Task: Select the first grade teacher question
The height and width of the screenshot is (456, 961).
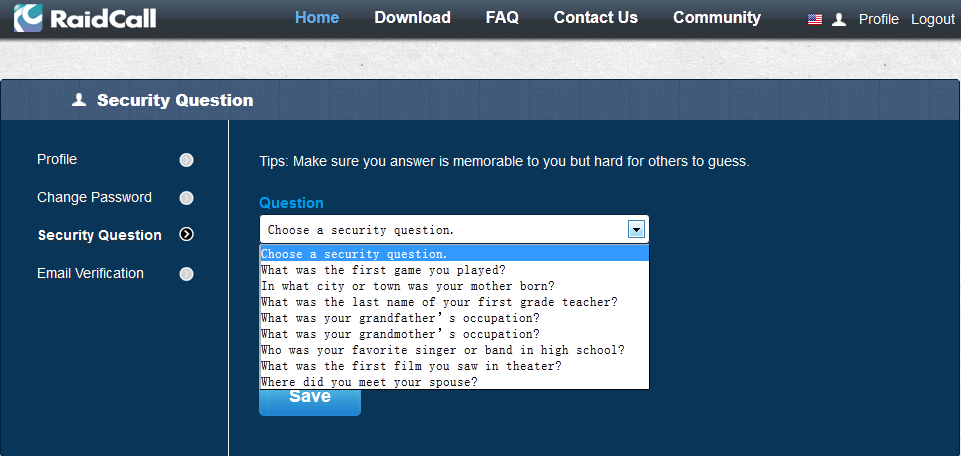Action: coord(439,302)
